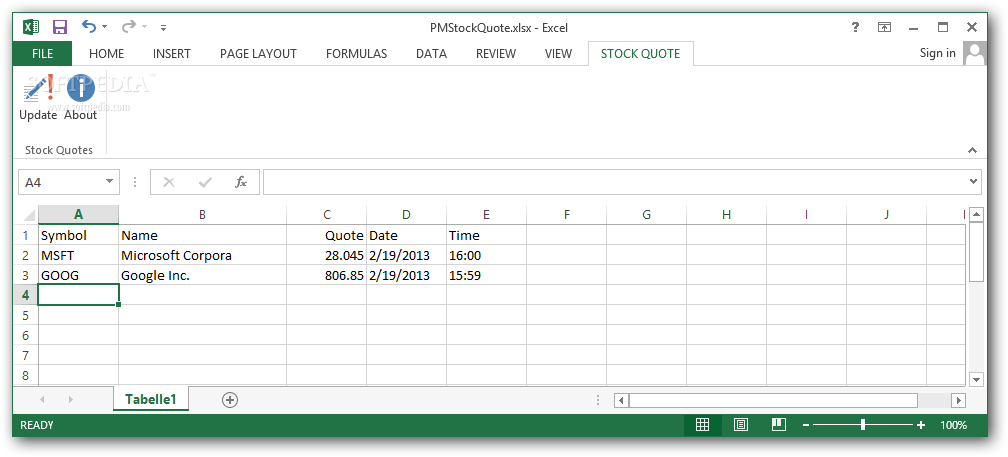Switch to Page Layout view in status bar
1008x457 pixels.
740,425
